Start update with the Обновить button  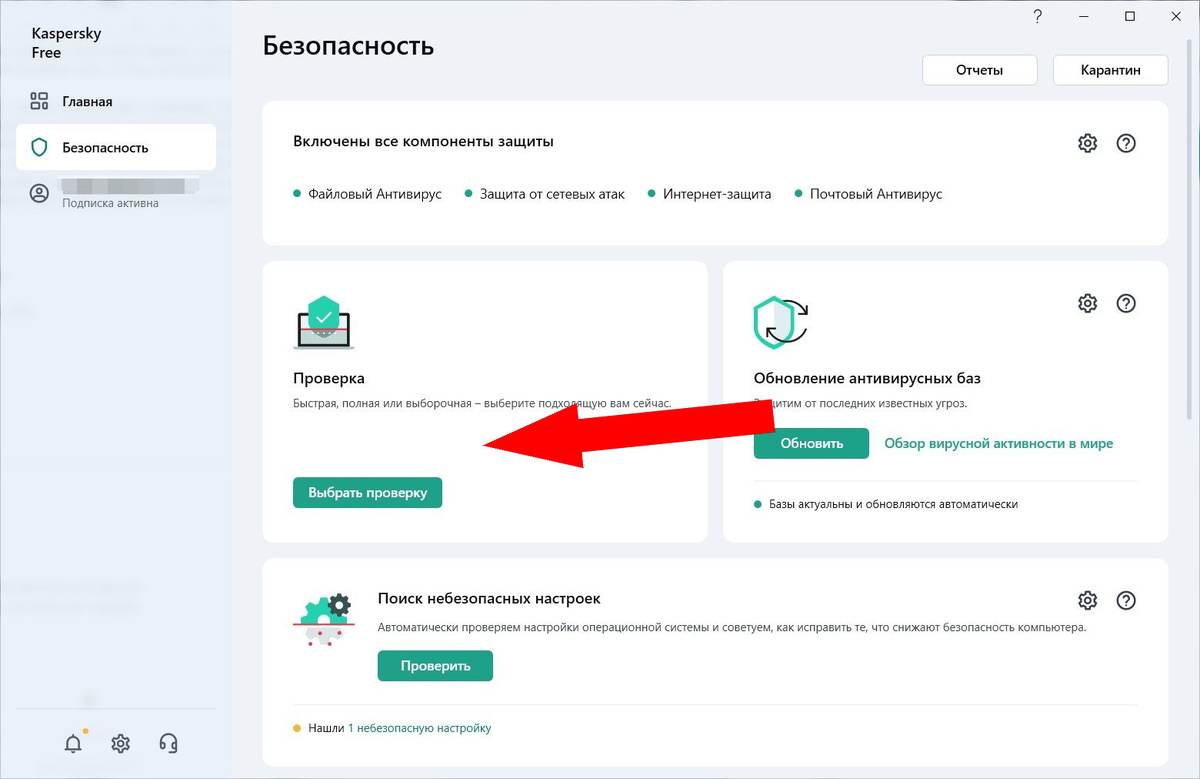[811, 443]
